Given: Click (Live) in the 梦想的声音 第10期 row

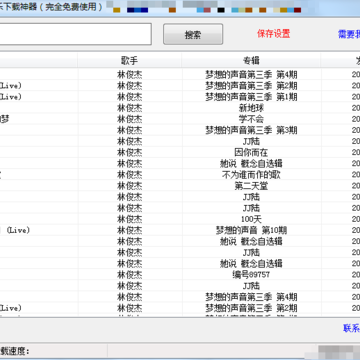Looking at the screenshot, I should point(18,230).
